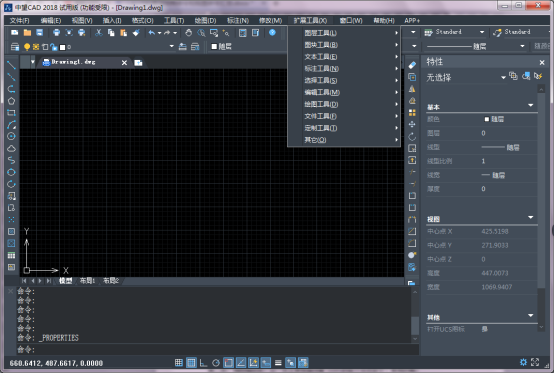Collapse the 基本 properties section
Screen dimensions: 554x374
tap(530, 106)
